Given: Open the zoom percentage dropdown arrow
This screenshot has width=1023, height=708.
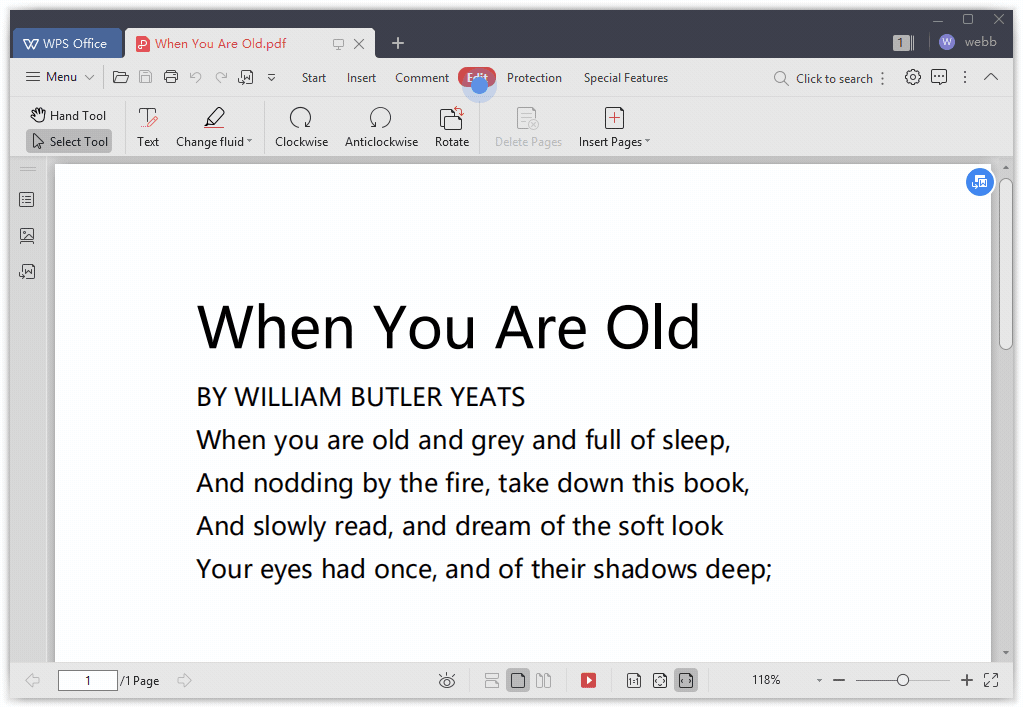Looking at the screenshot, I should tap(819, 680).
